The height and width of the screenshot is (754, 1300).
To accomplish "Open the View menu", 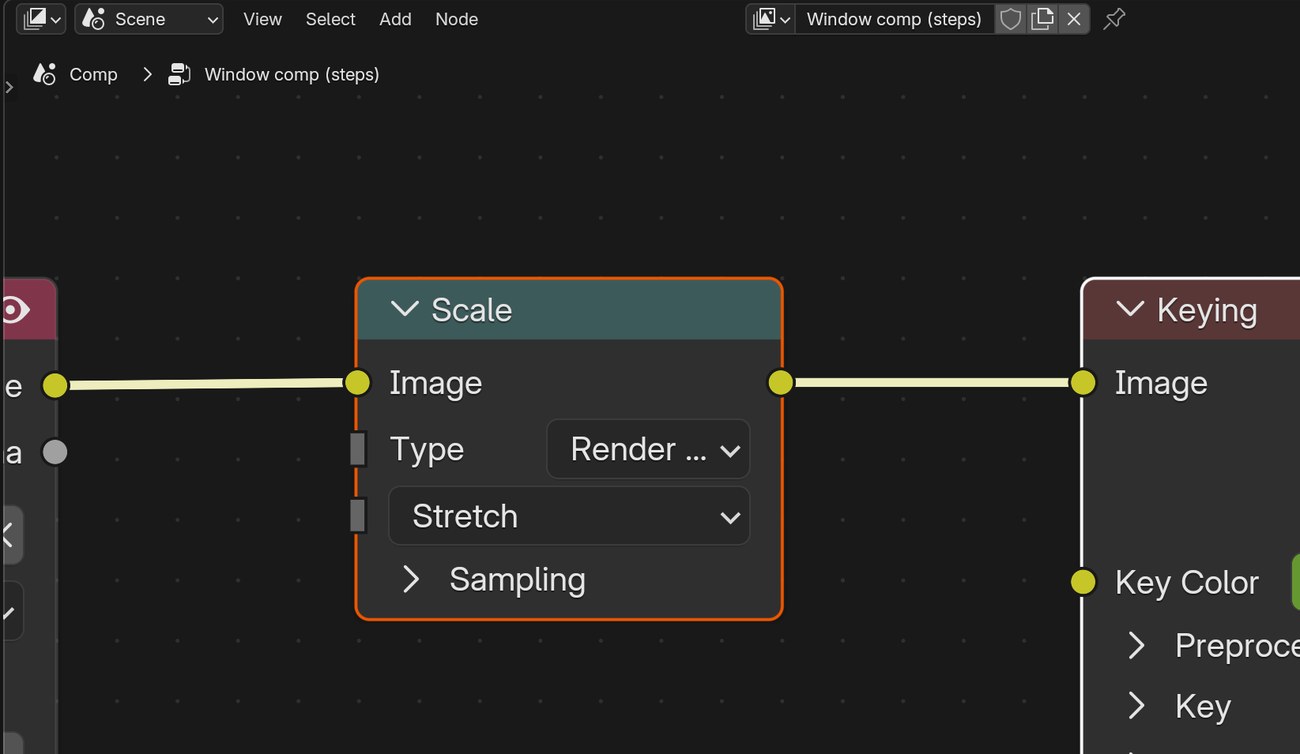I will pos(263,19).
